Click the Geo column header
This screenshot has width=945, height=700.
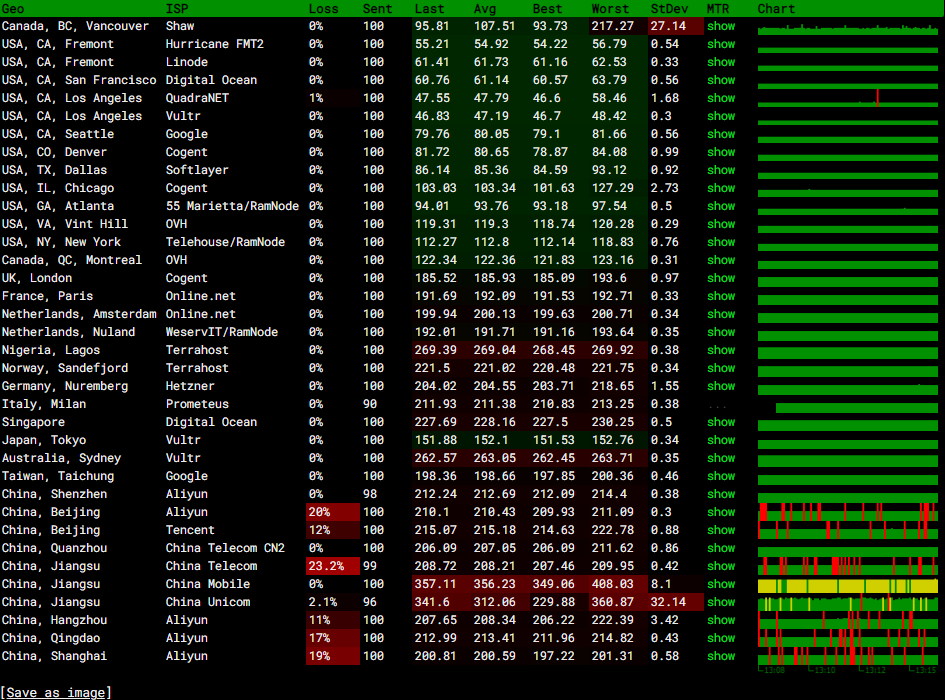[x=13, y=9]
